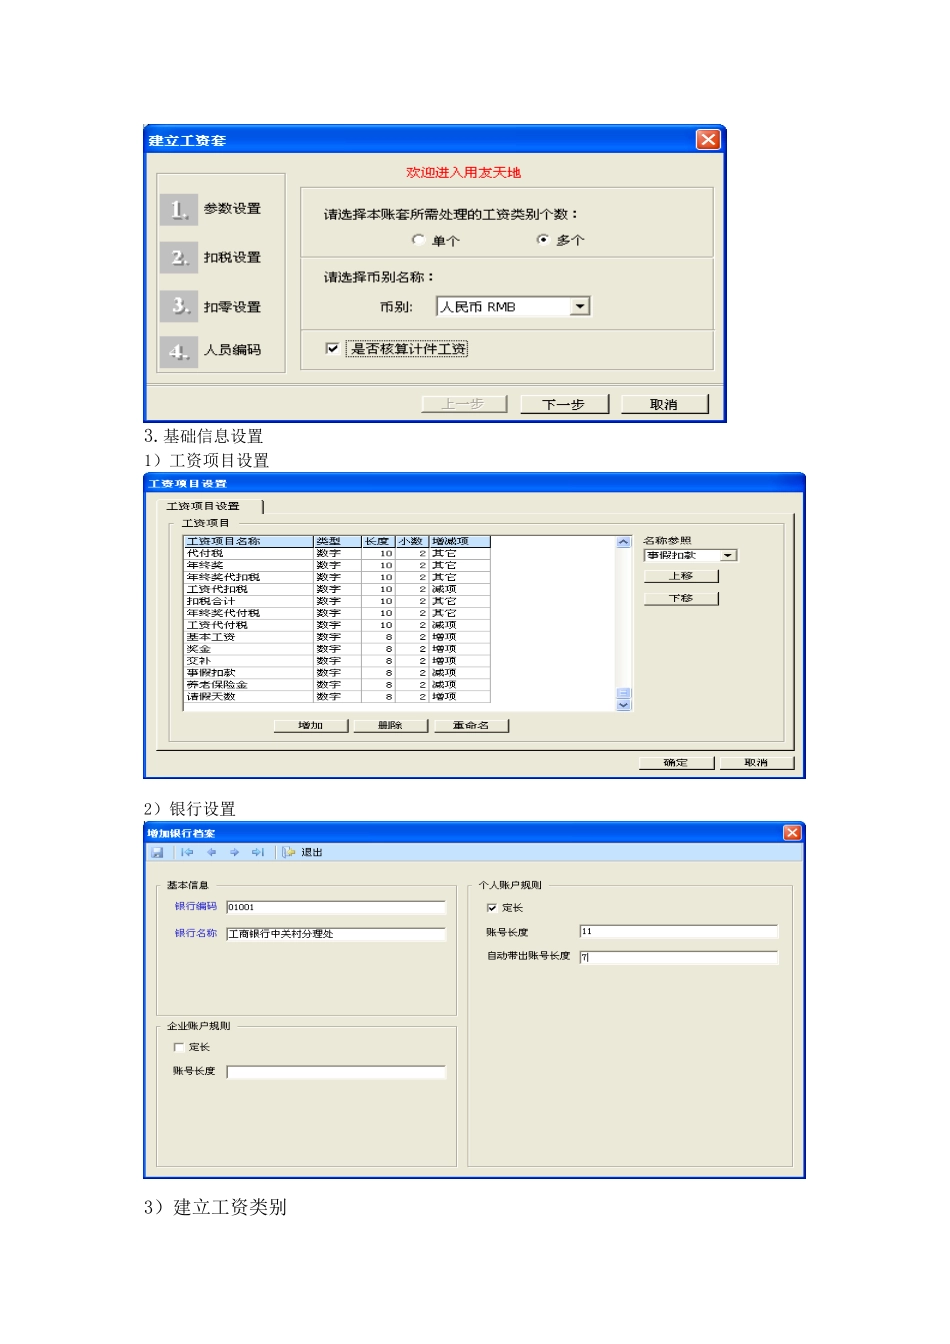Click 退出 exit icon in bank toolbar

coord(303,852)
